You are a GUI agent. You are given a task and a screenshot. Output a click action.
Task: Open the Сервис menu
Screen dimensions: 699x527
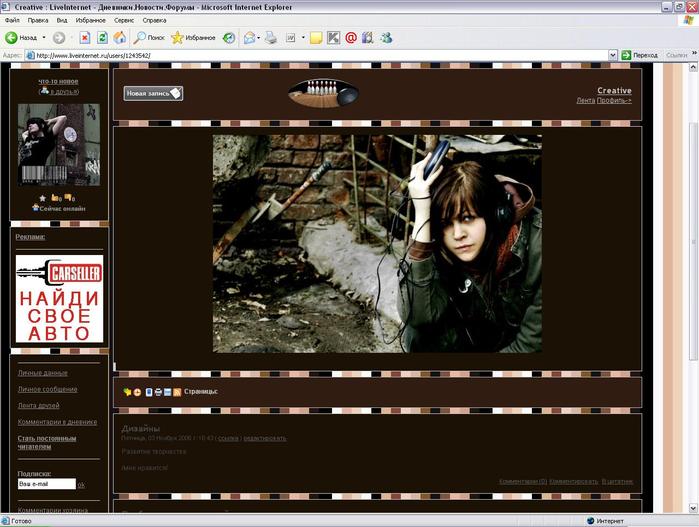click(124, 20)
